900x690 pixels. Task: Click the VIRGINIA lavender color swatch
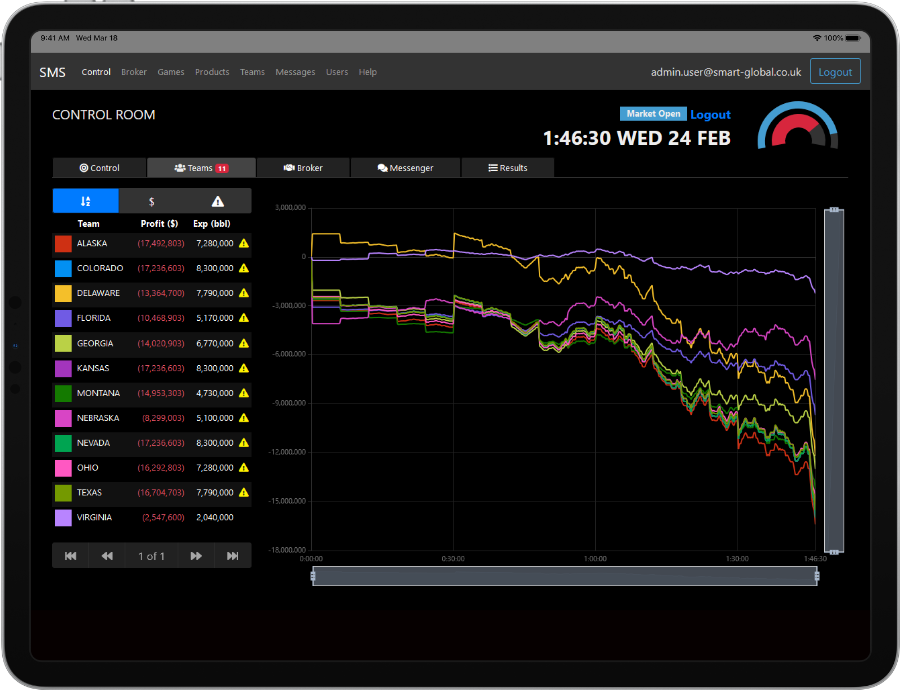[63, 518]
